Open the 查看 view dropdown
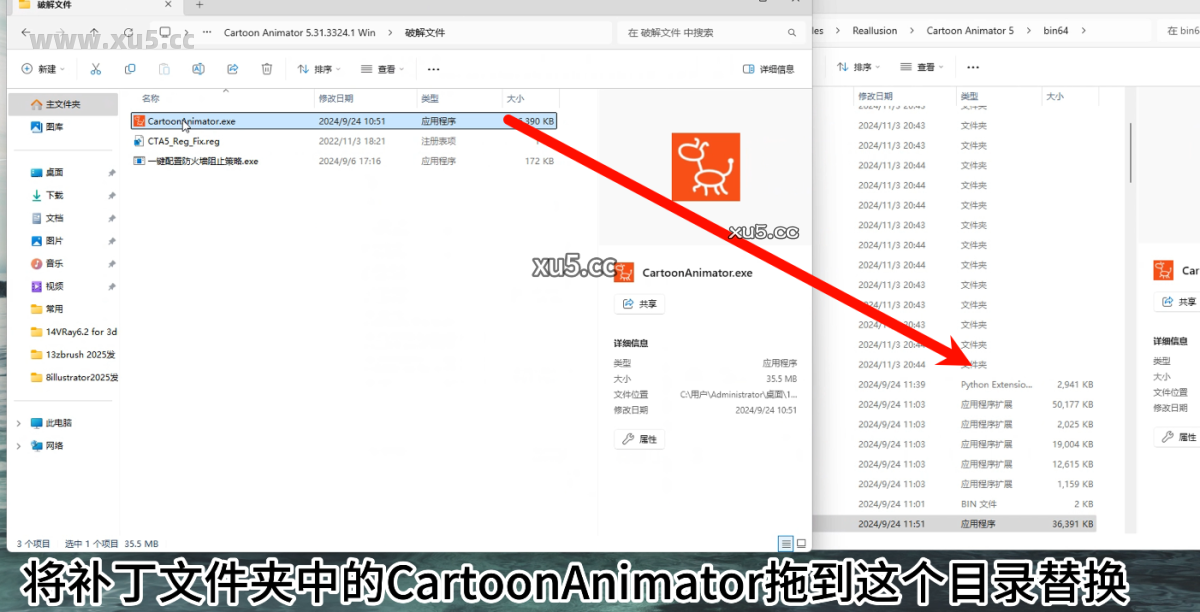The width and height of the screenshot is (1200, 612). pos(385,69)
